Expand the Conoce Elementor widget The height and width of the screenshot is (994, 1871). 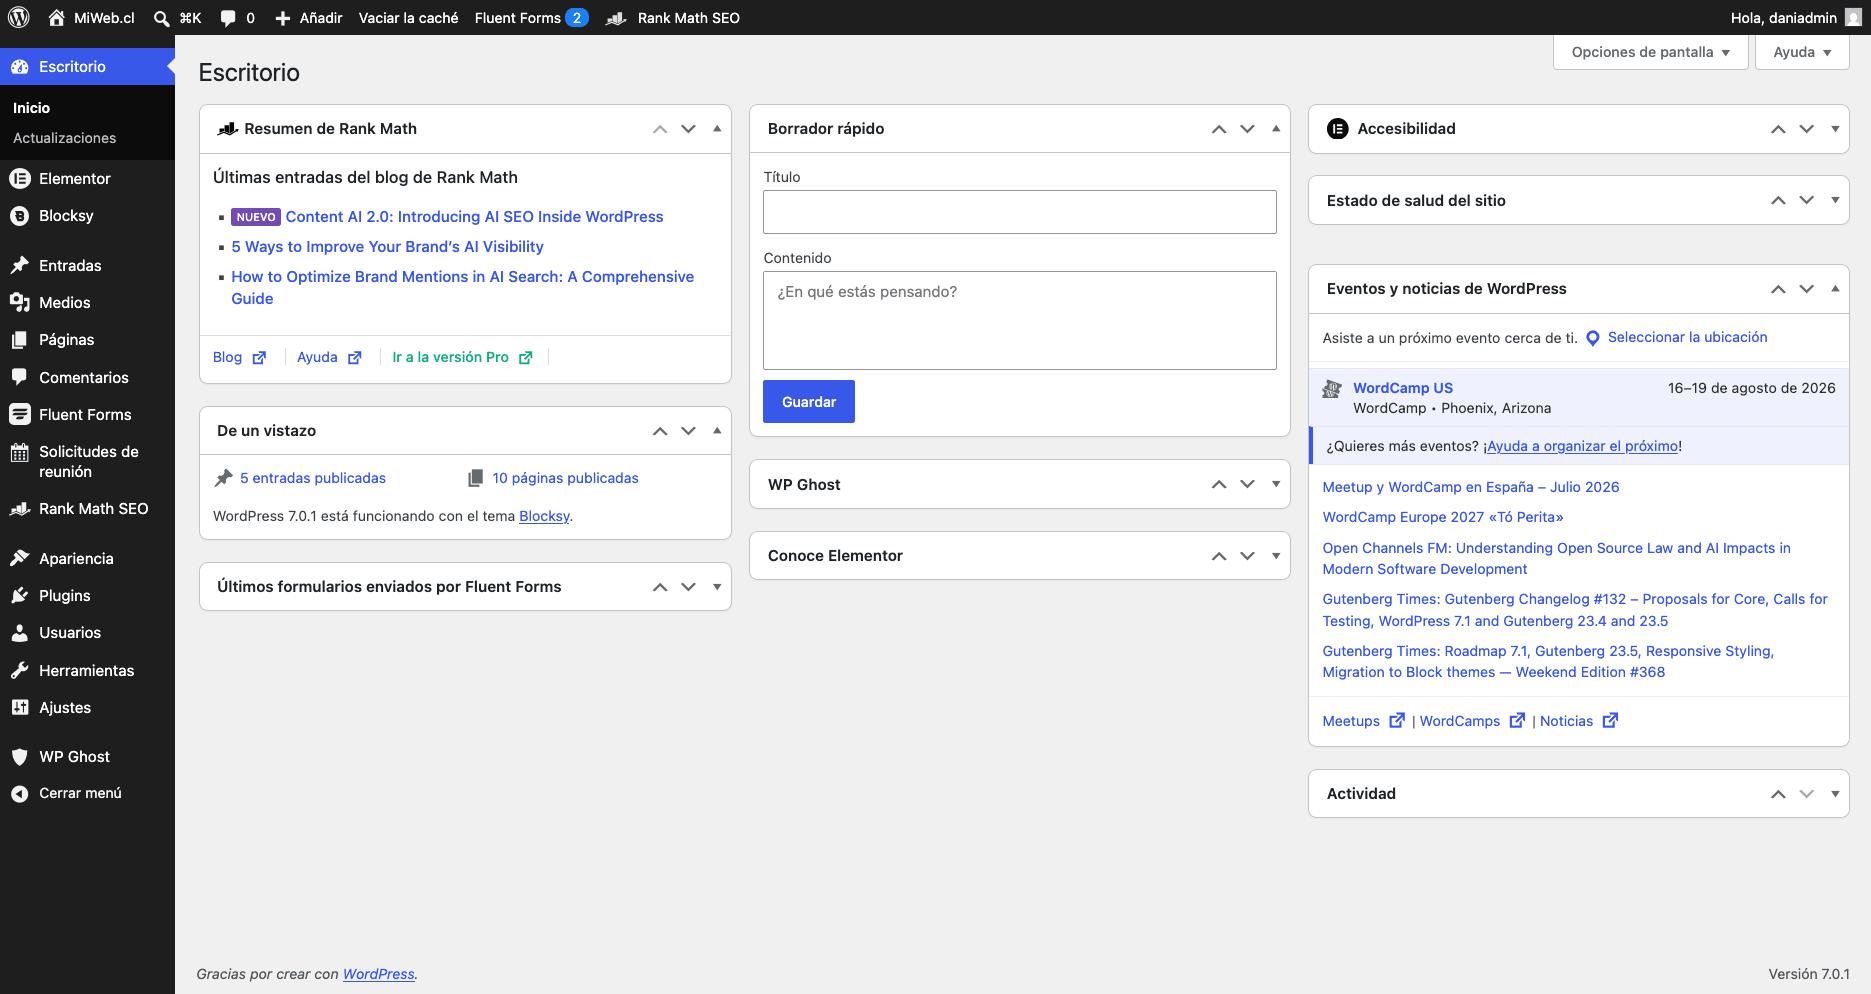coord(1276,556)
